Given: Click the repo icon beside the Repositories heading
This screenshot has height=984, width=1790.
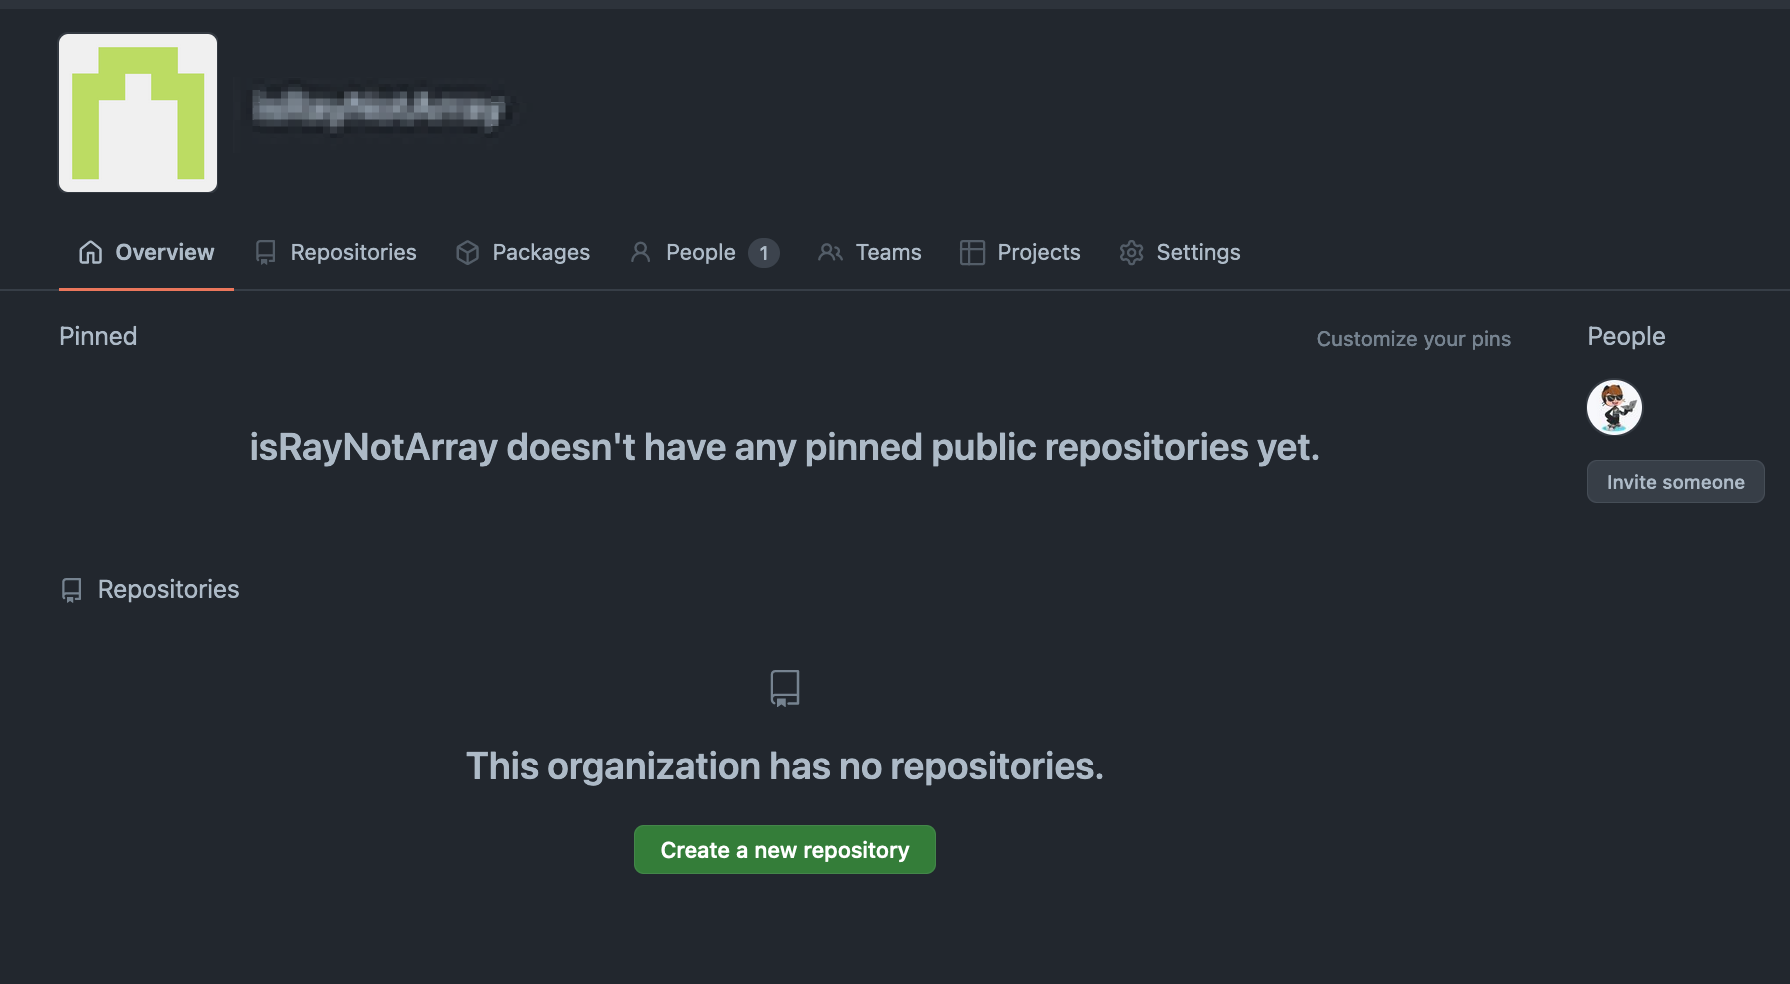Looking at the screenshot, I should 71,590.
